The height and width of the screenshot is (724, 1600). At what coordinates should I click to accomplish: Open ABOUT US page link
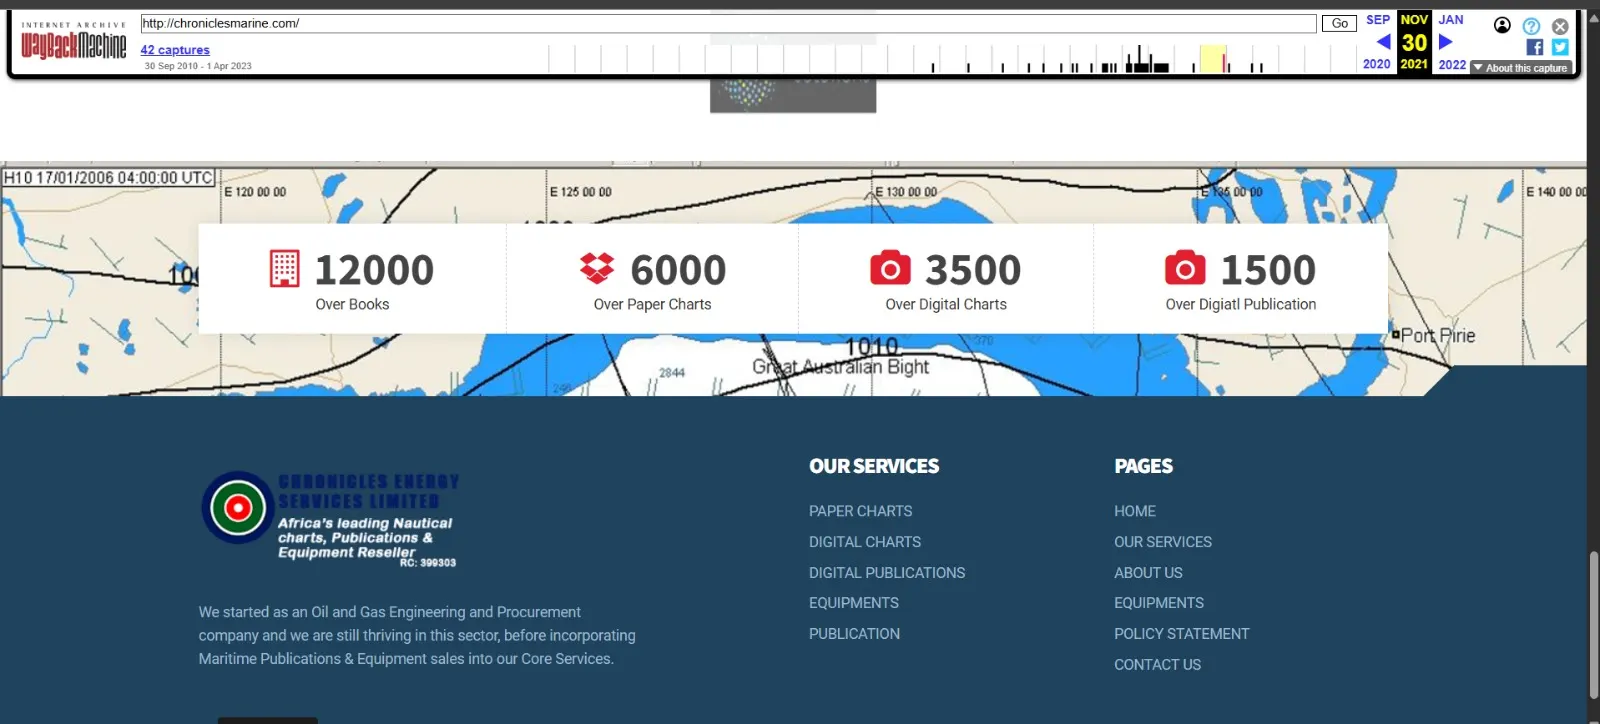(1148, 573)
